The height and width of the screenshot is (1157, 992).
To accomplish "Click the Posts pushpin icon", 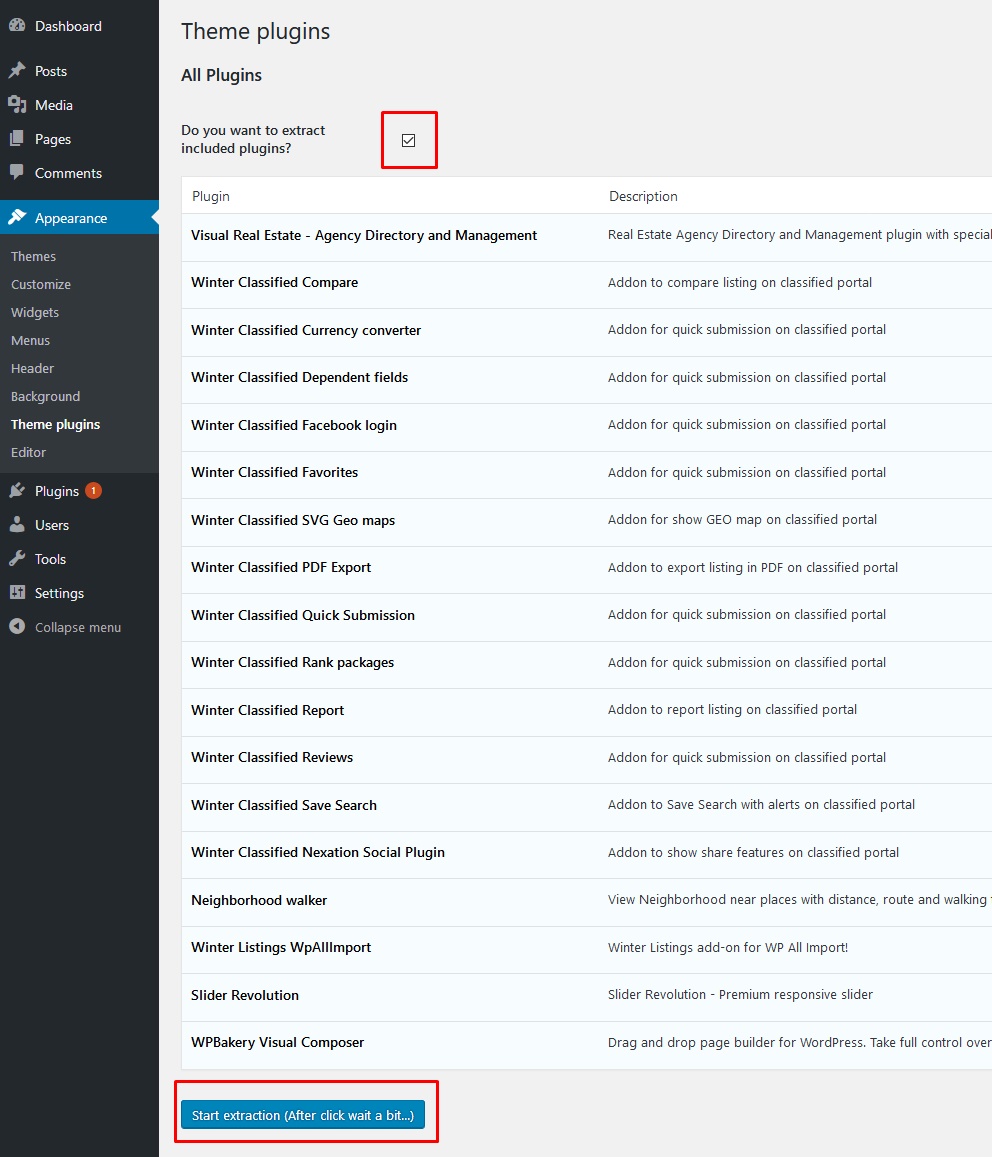I will 17,71.
